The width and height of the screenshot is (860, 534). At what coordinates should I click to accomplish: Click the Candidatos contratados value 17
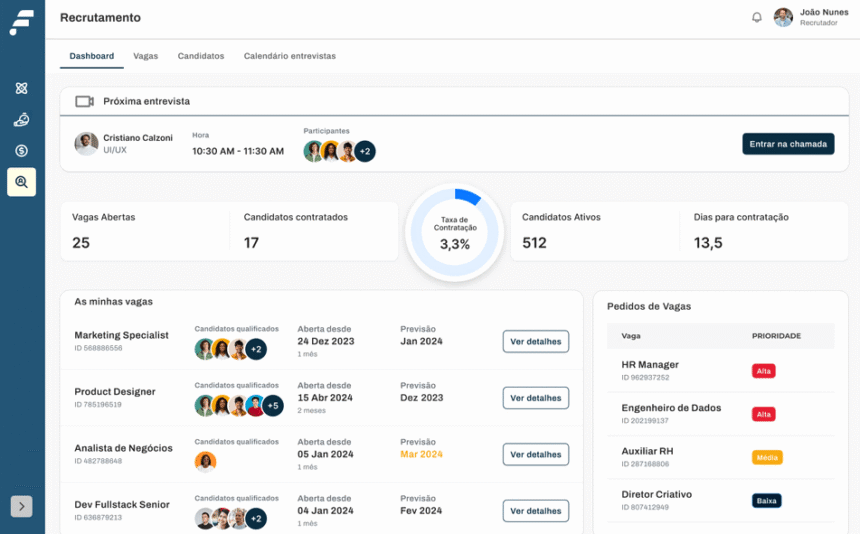[251, 243]
